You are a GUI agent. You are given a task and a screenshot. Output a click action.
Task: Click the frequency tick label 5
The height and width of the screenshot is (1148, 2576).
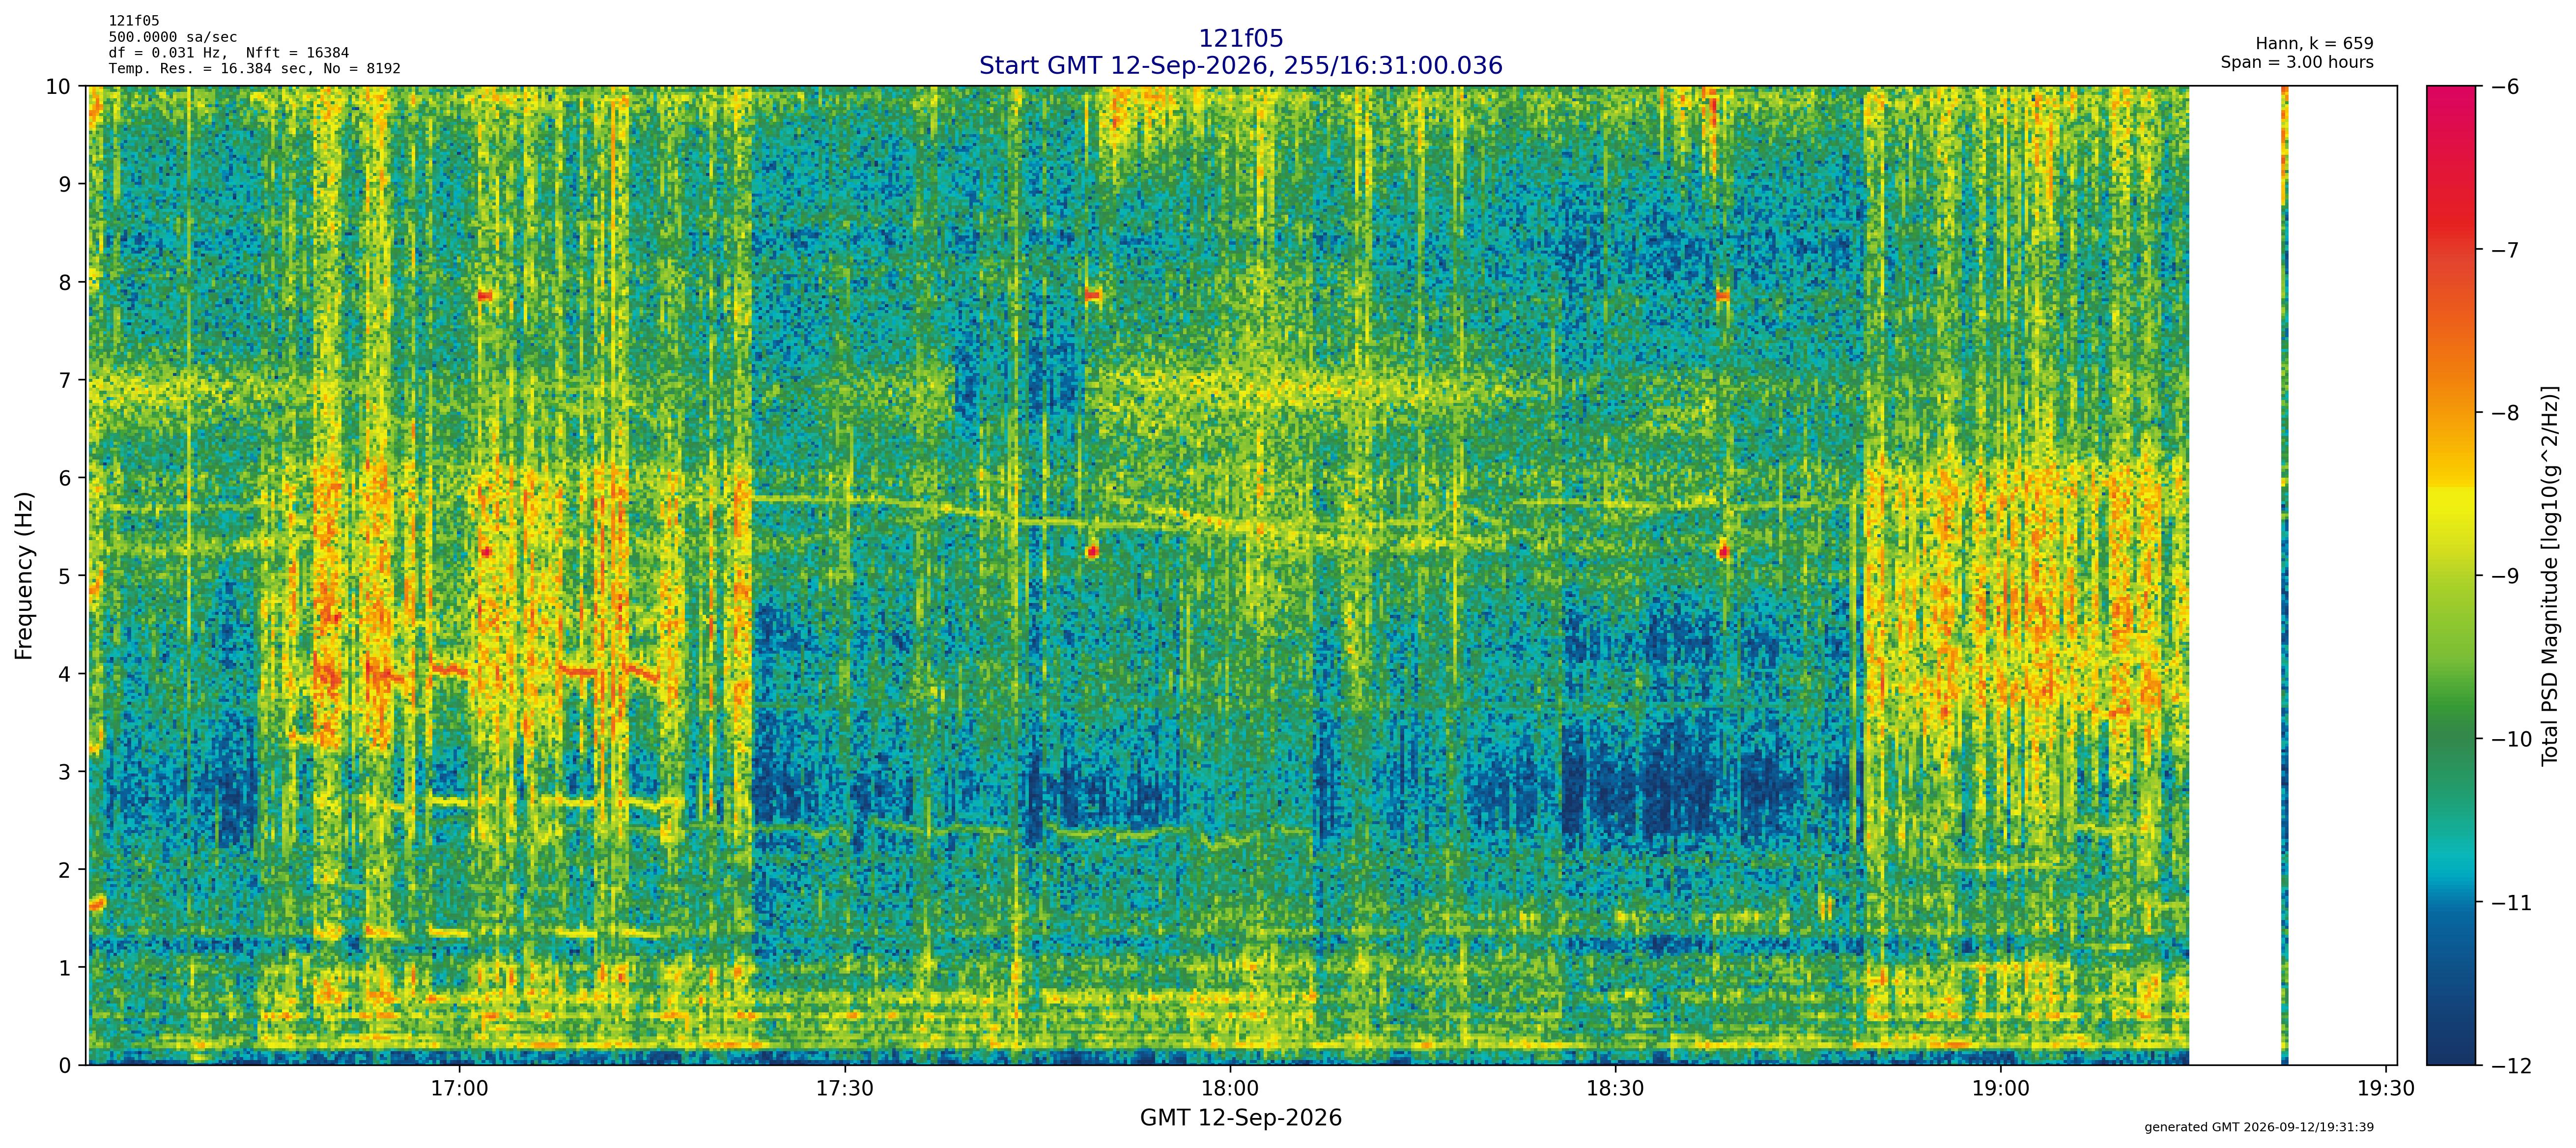(65, 576)
